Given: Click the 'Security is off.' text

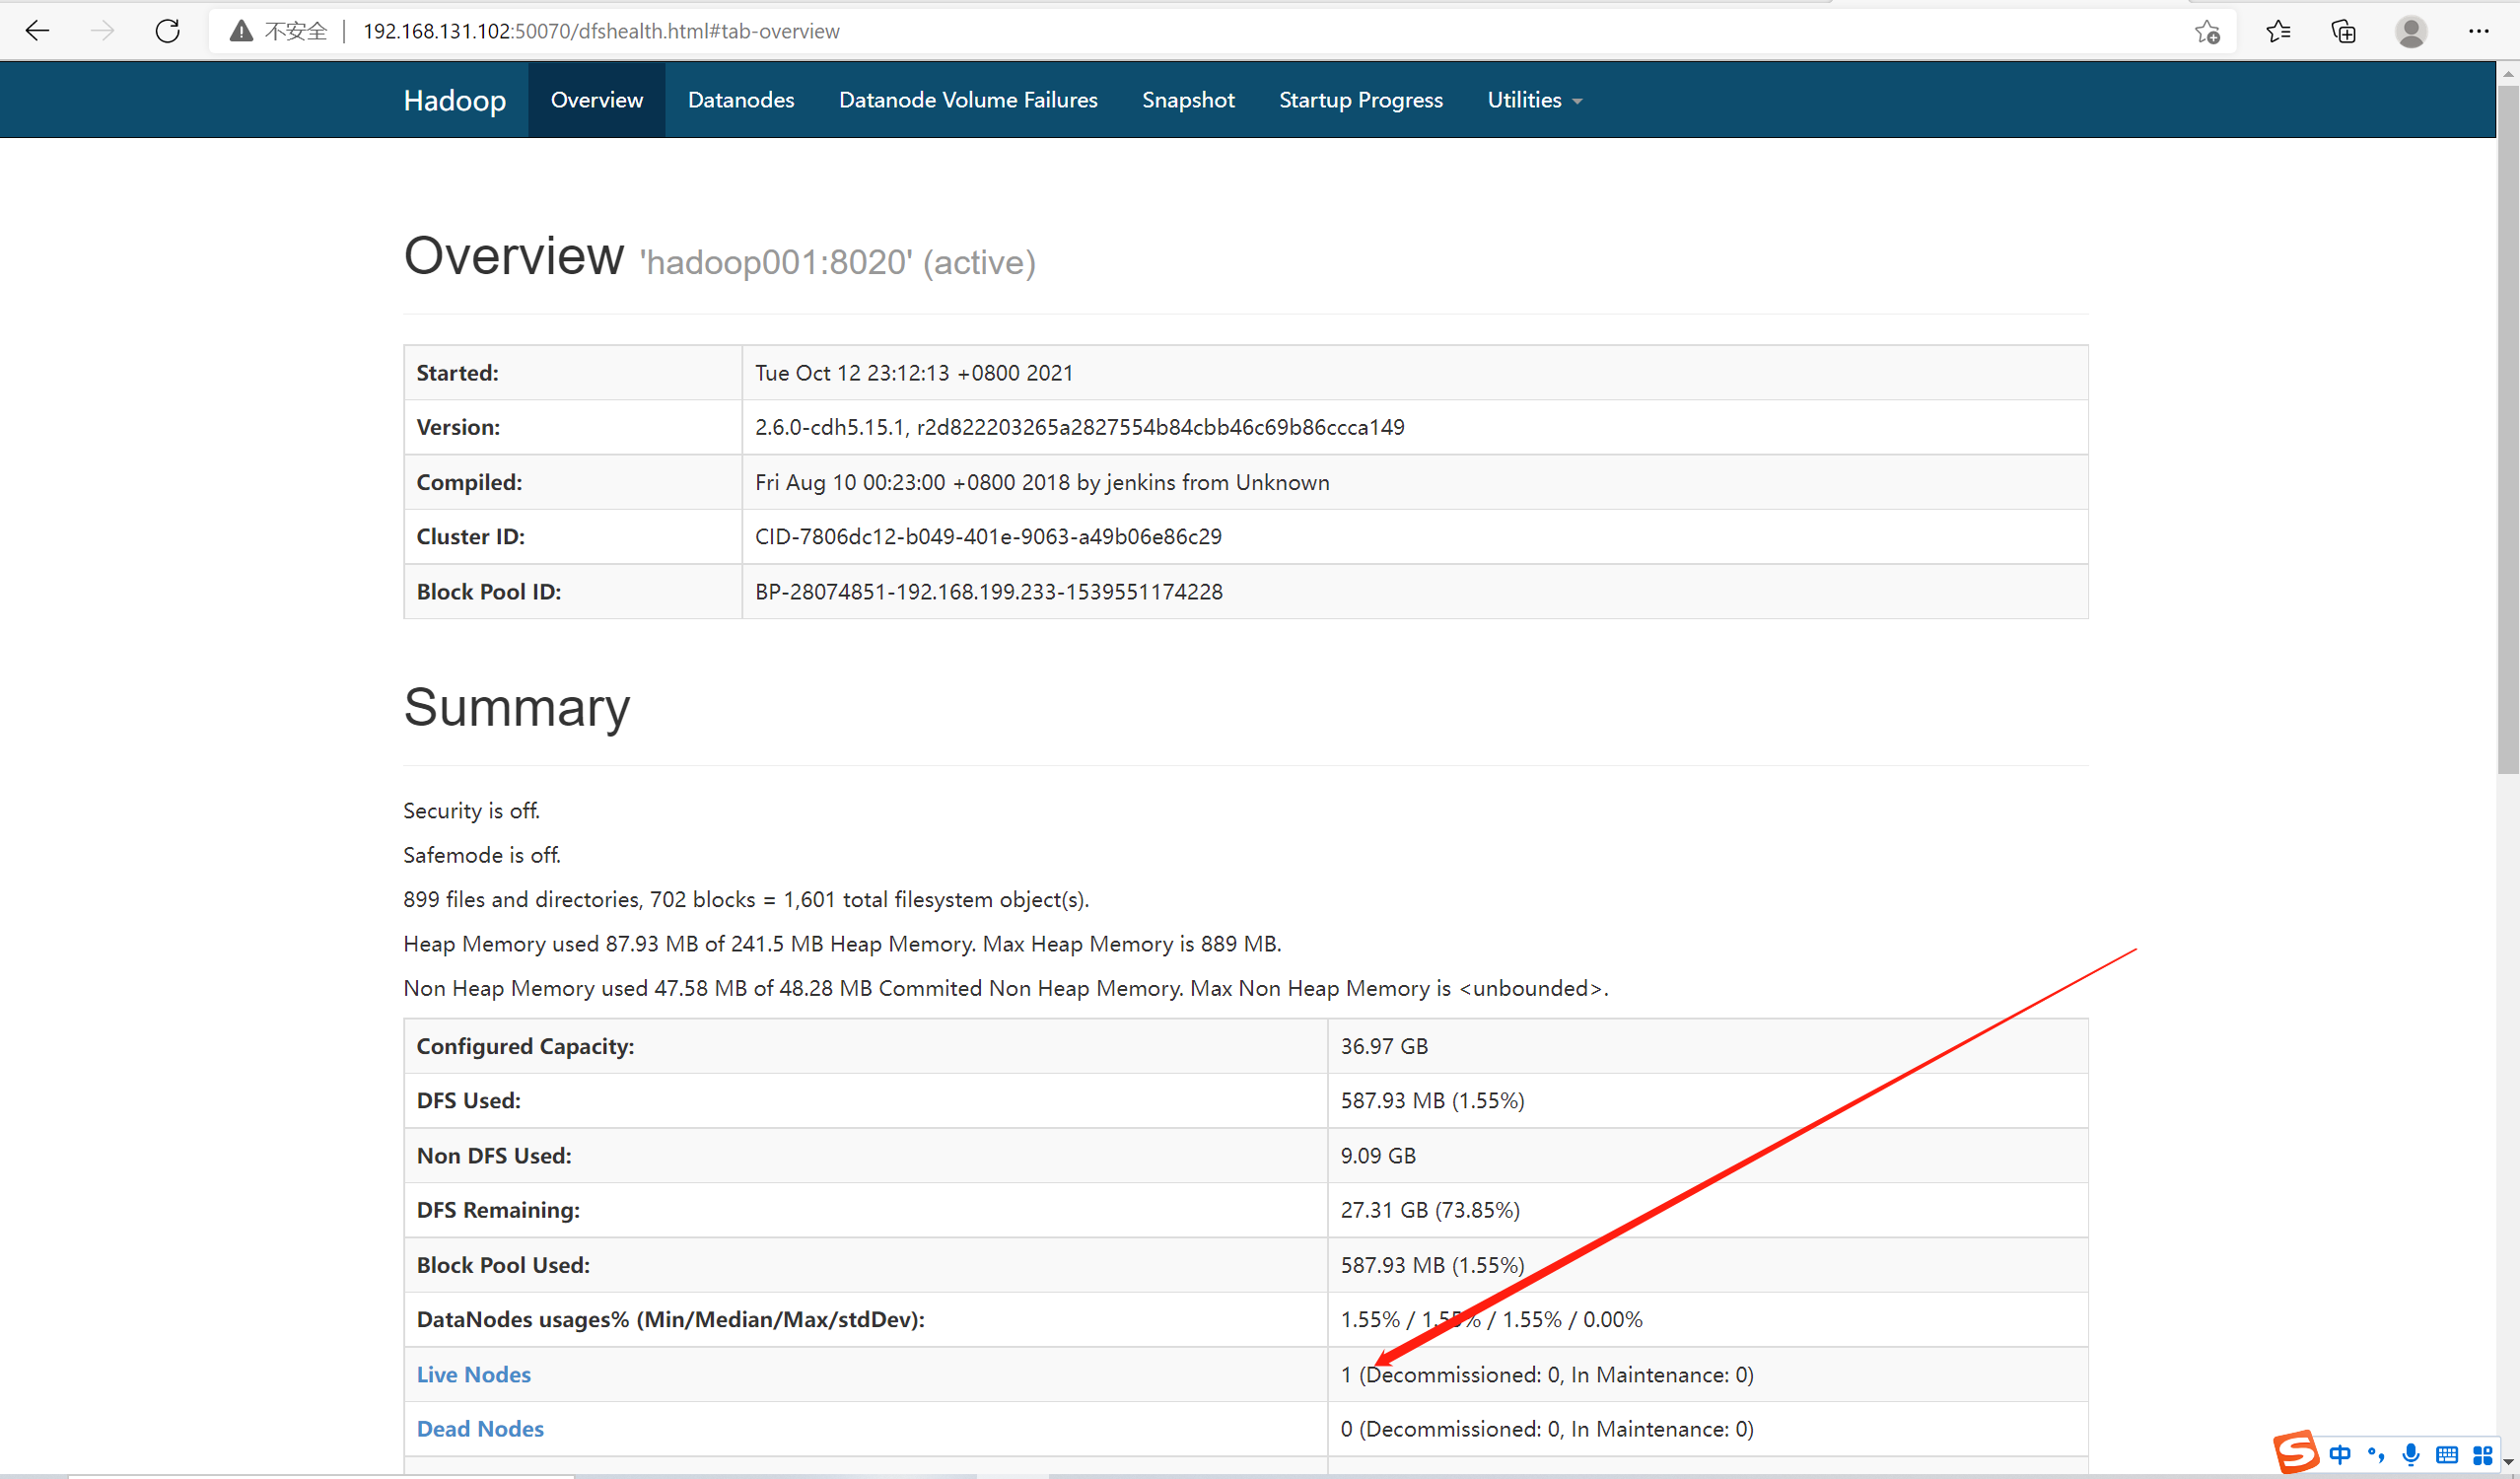Looking at the screenshot, I should [x=471, y=811].
